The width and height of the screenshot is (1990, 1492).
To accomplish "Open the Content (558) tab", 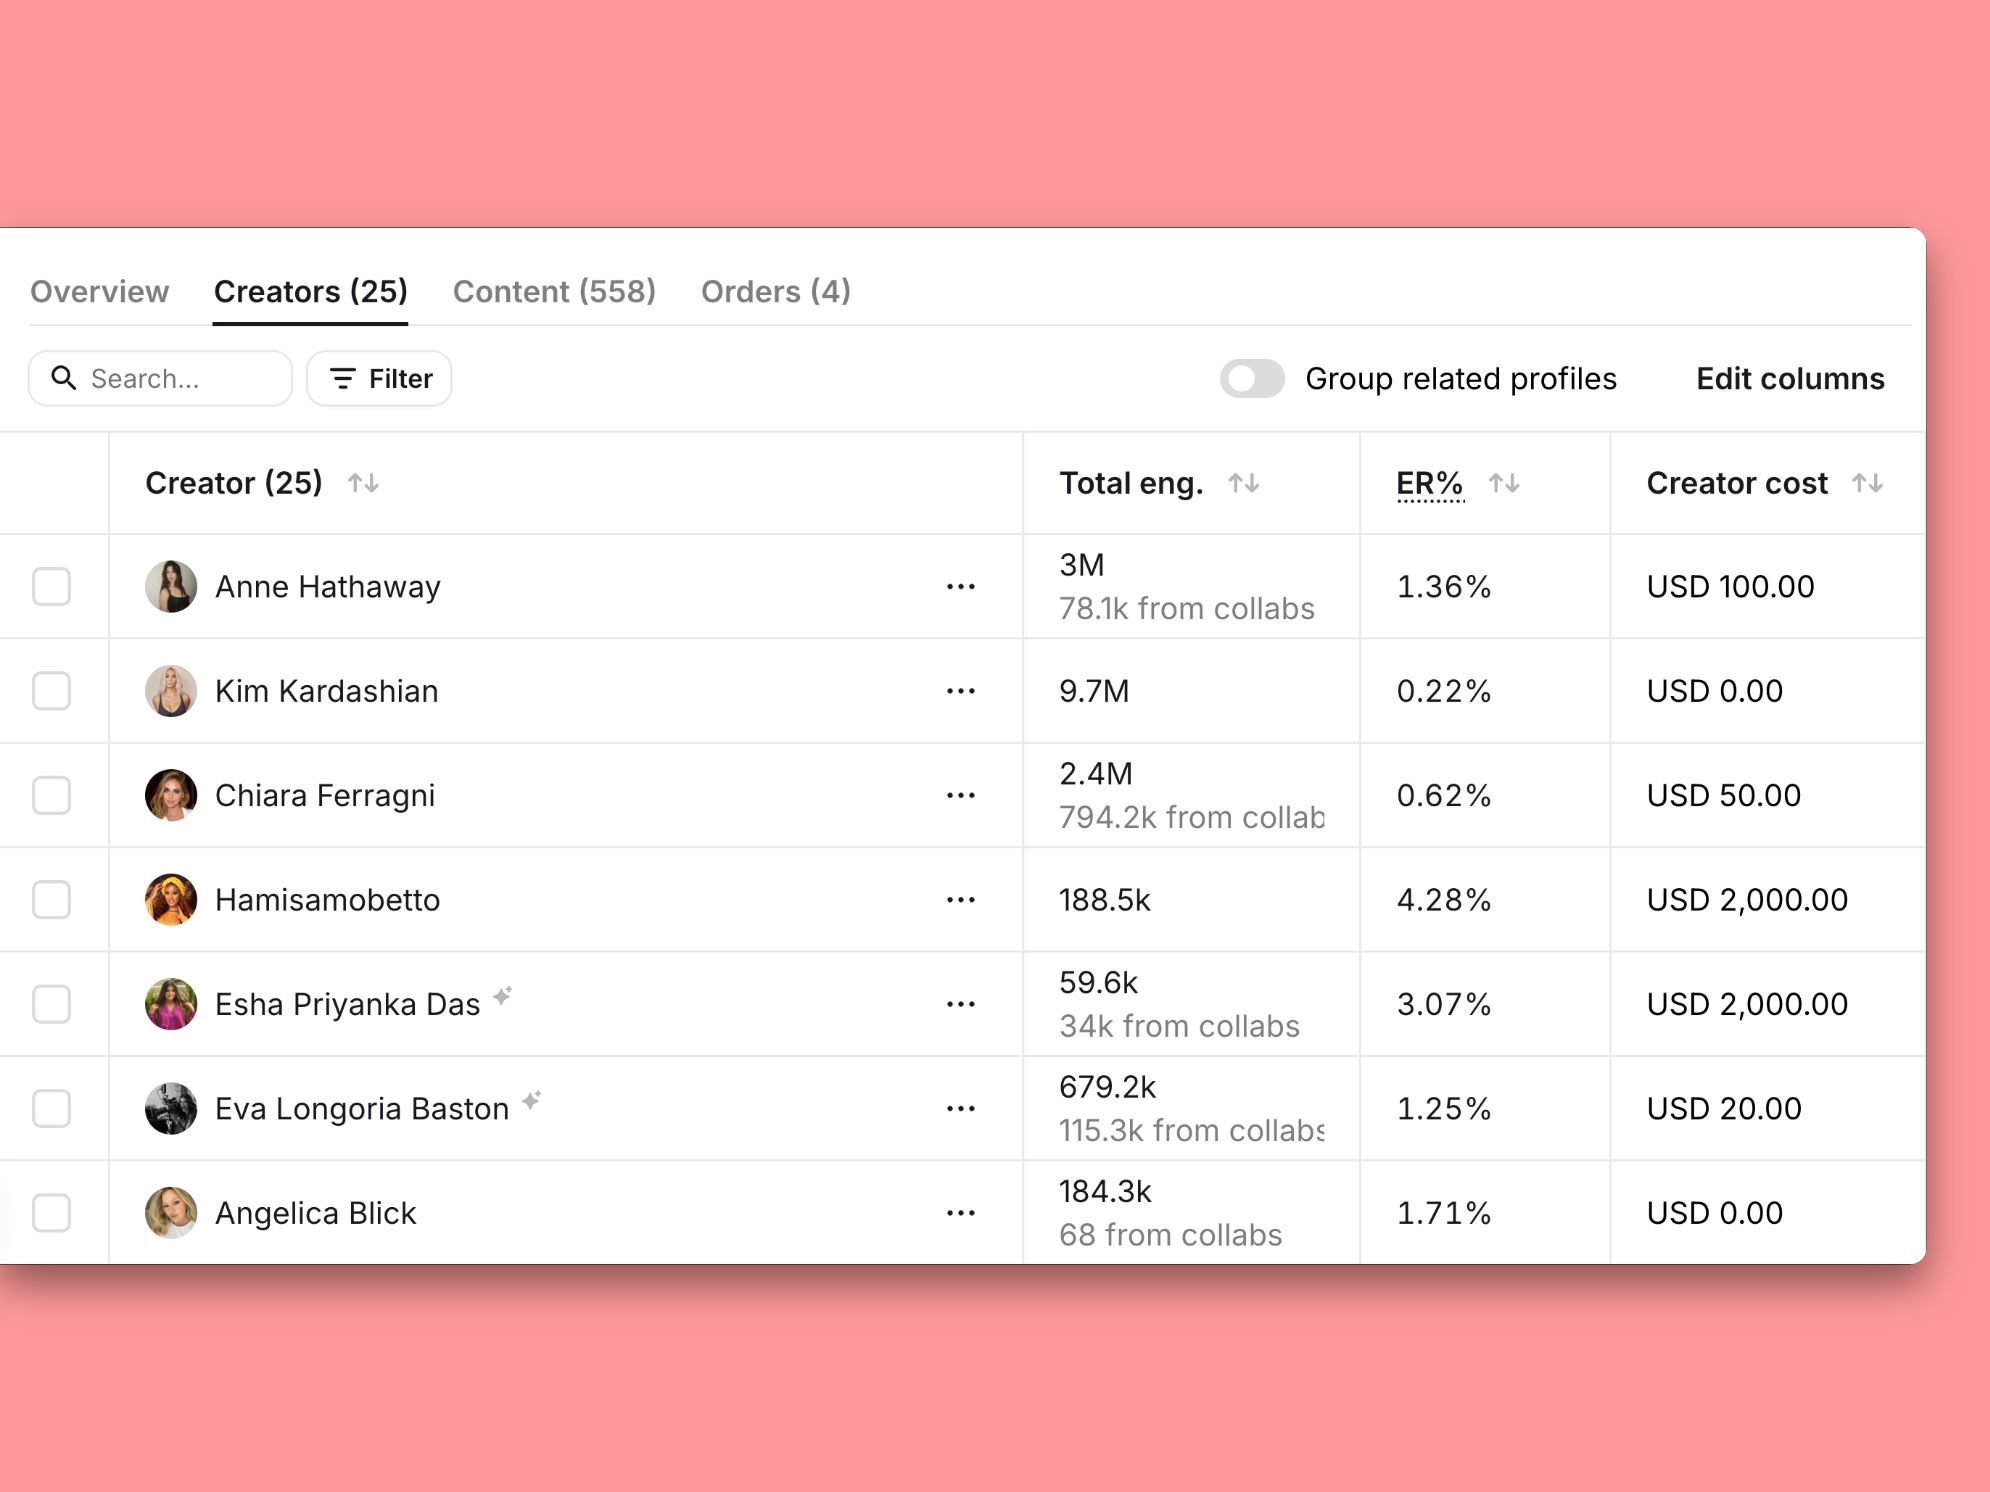I will 554,292.
